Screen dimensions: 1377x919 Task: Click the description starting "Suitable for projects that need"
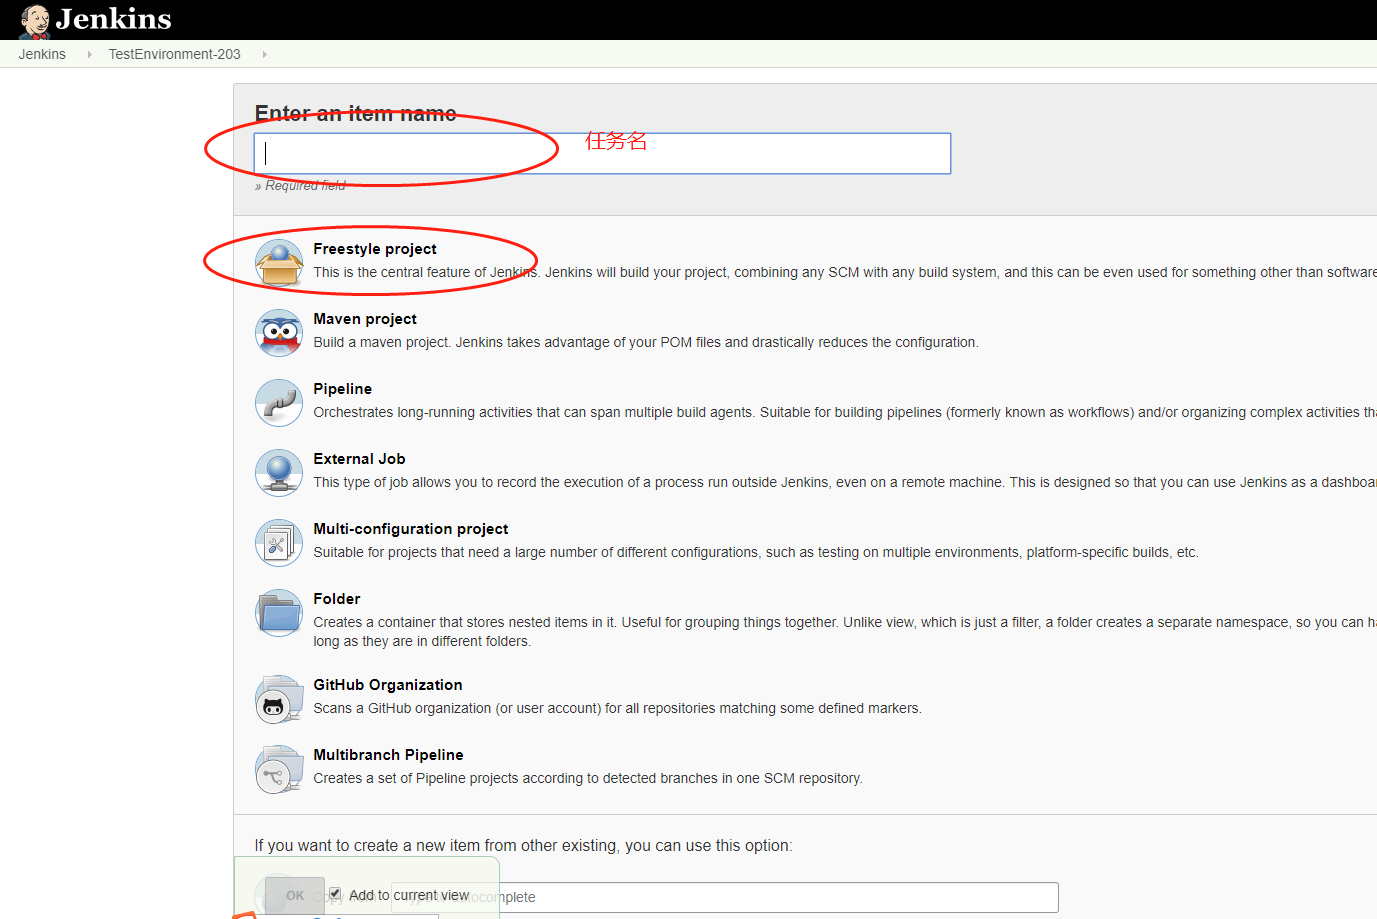point(756,552)
